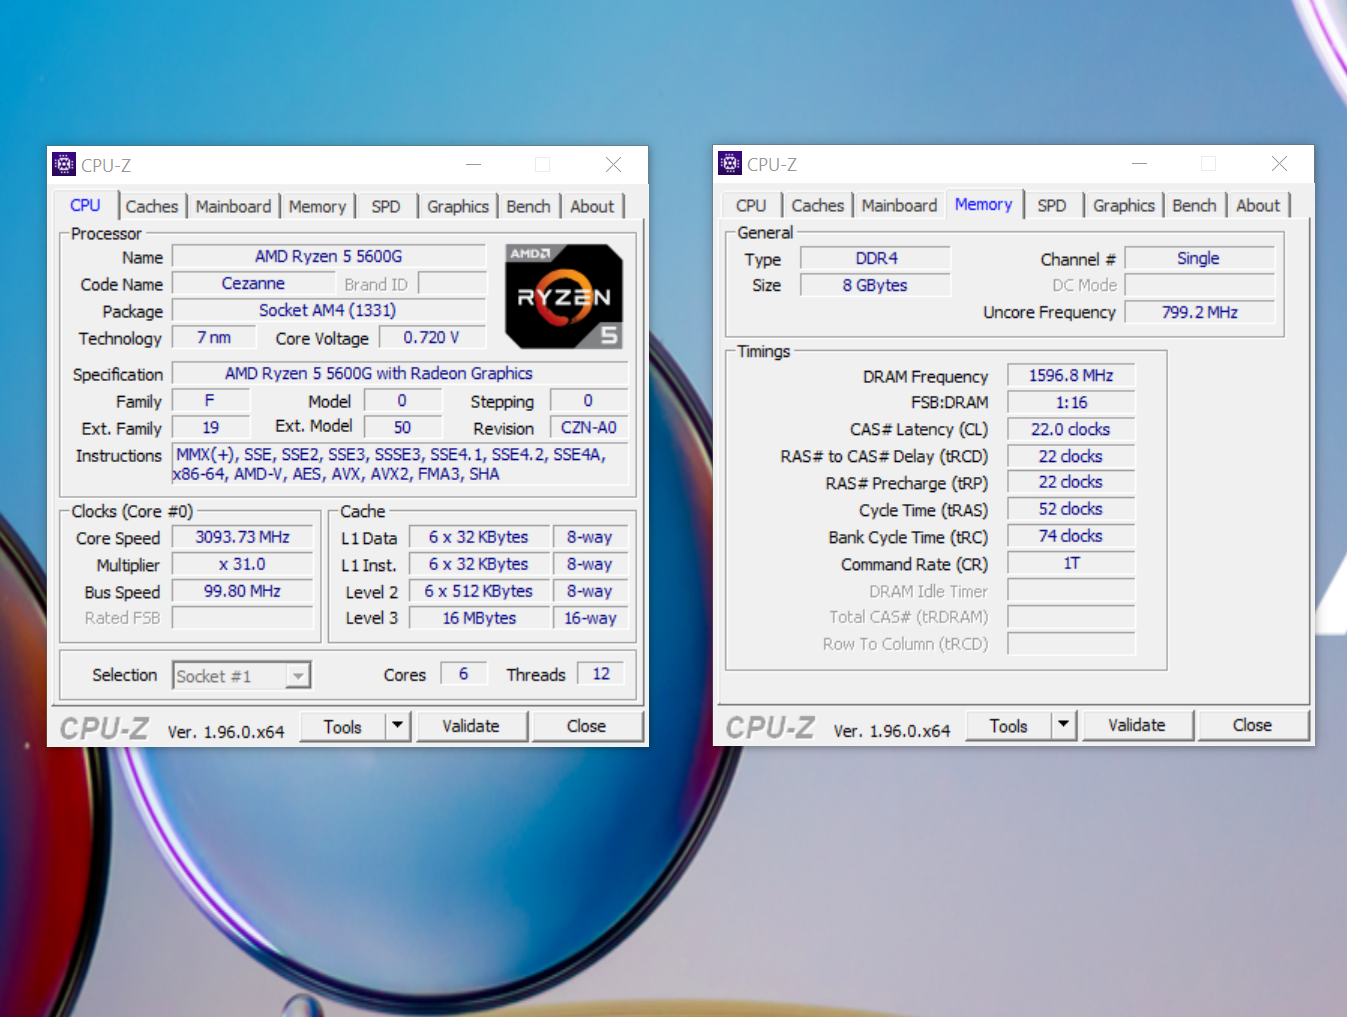Image resolution: width=1347 pixels, height=1017 pixels.
Task: Click the memory type value 'DDR4'
Action: [x=876, y=259]
